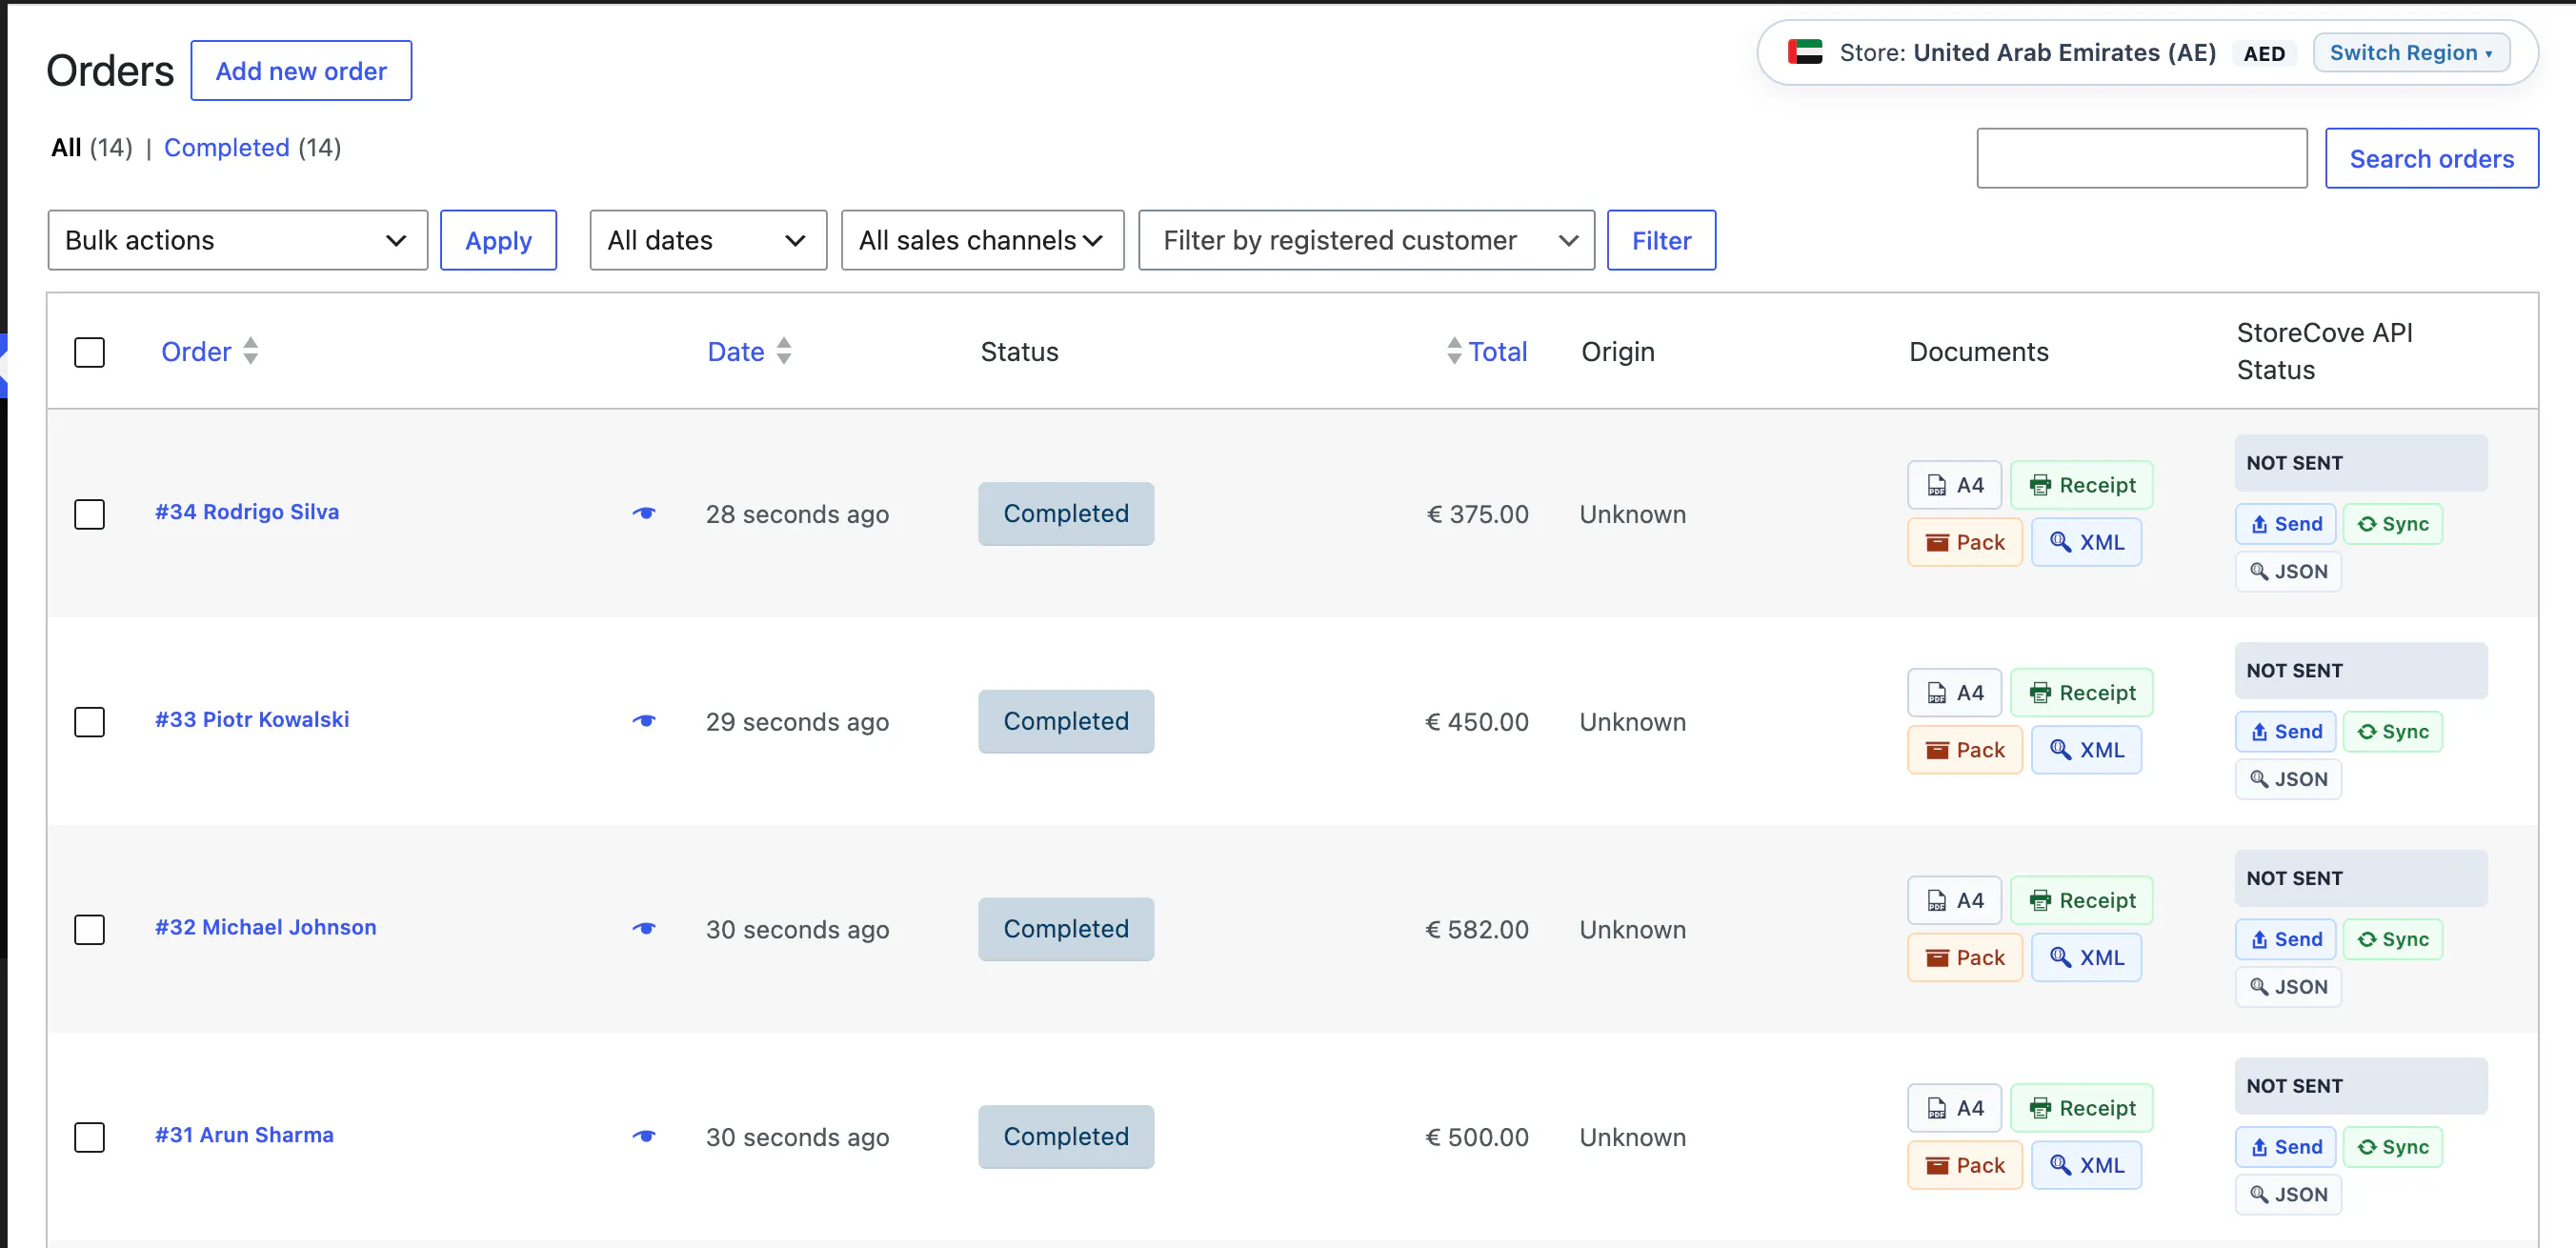Sort by Date column
This screenshot has height=1248, width=2576.
tap(749, 352)
